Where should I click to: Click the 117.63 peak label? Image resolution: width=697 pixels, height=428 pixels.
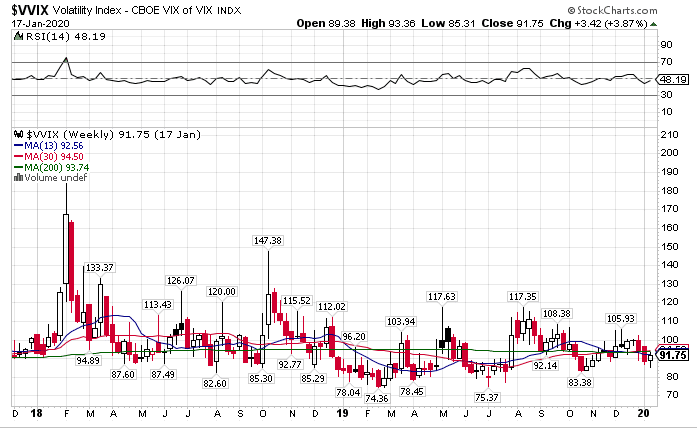coord(441,296)
